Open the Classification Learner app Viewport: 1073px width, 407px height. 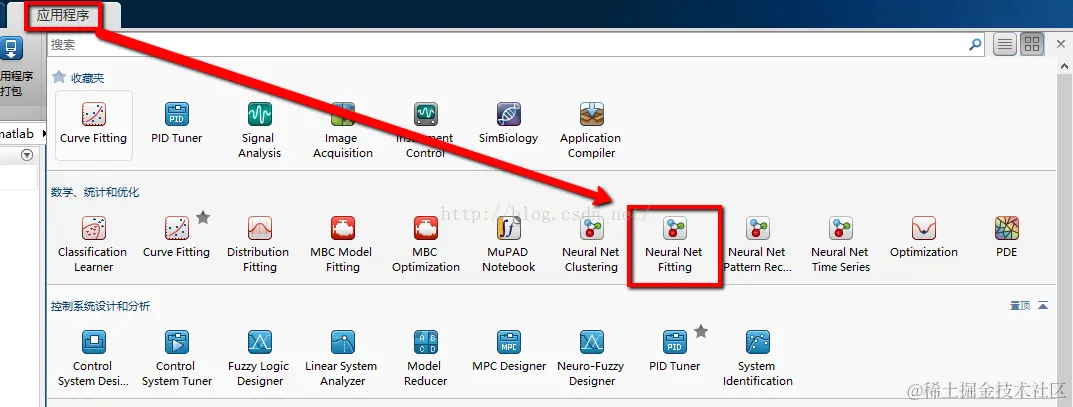(93, 244)
